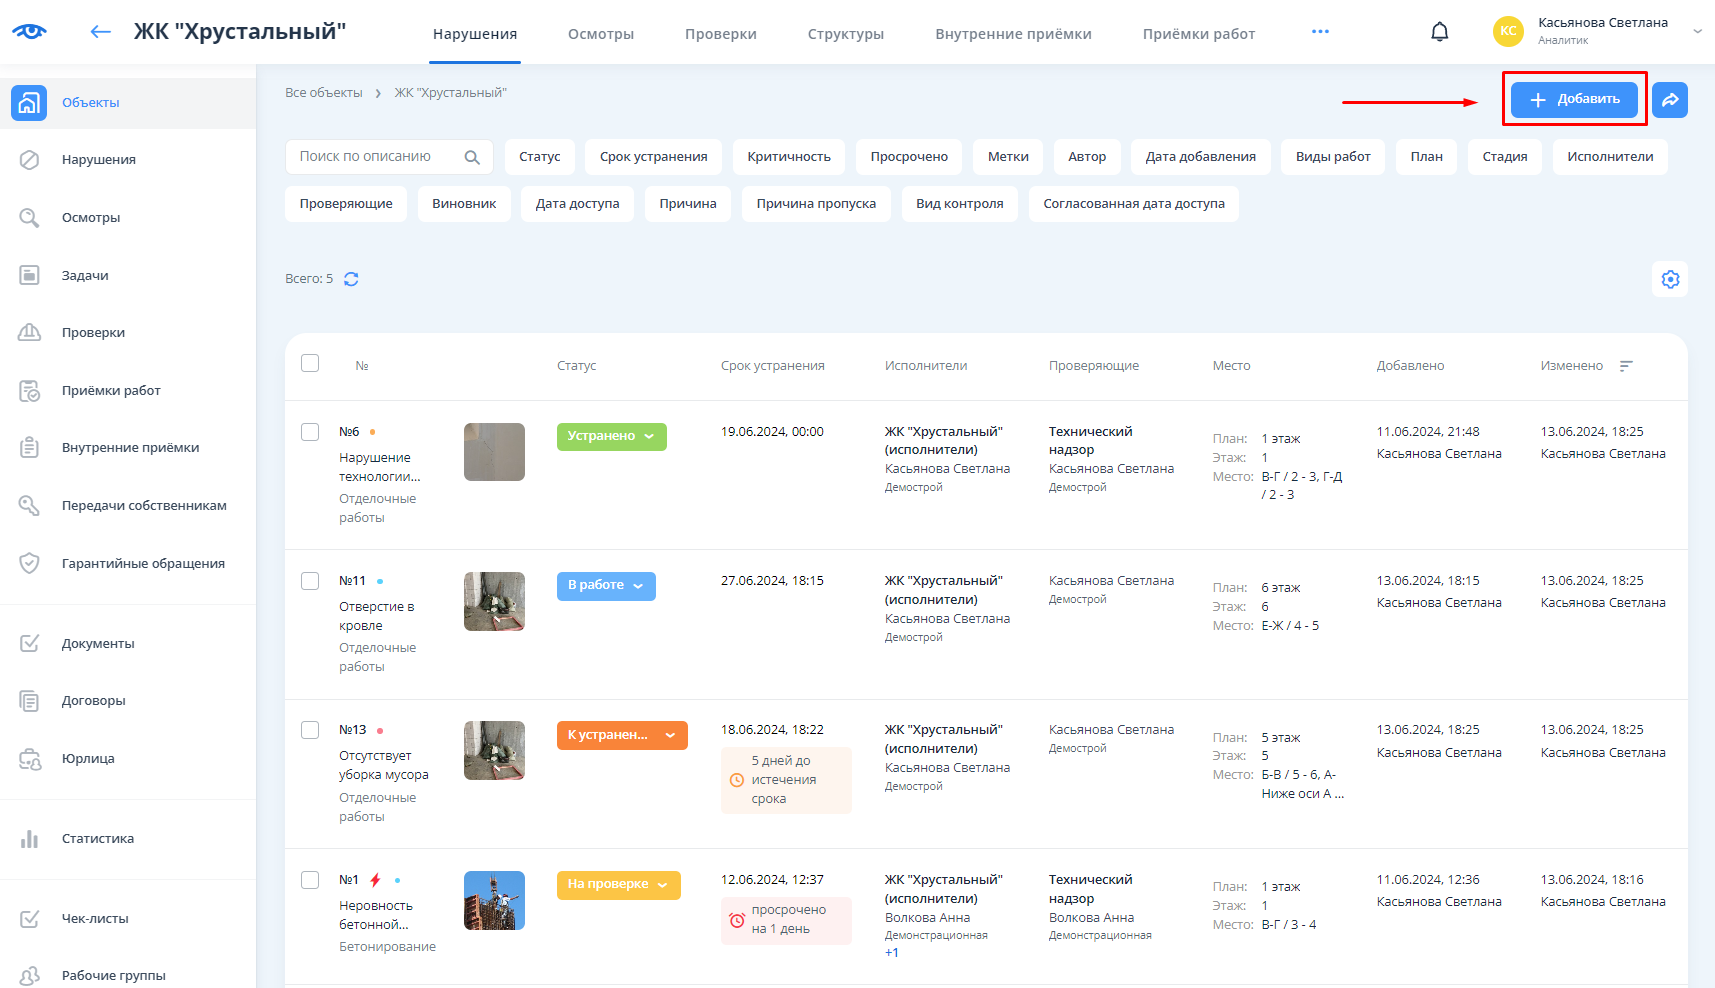Click the notification bell icon
The image size is (1715, 988).
(1439, 32)
